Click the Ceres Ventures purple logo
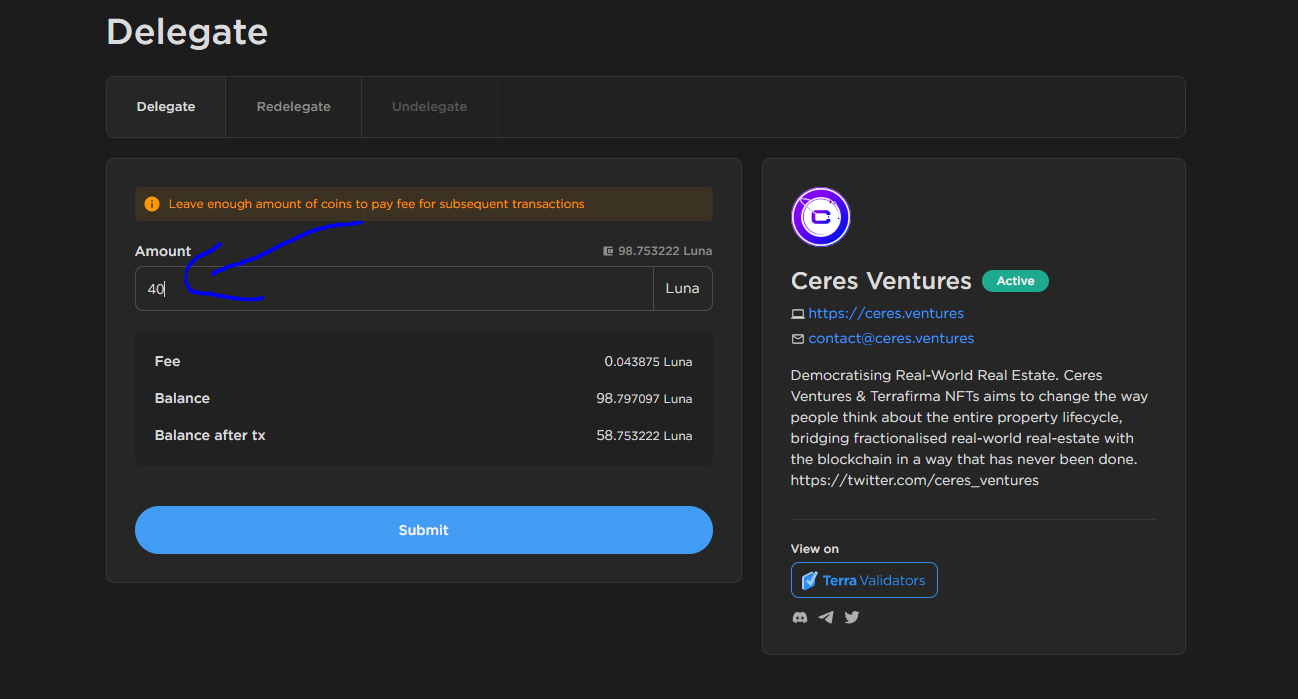Image resolution: width=1298 pixels, height=699 pixels. coord(820,217)
